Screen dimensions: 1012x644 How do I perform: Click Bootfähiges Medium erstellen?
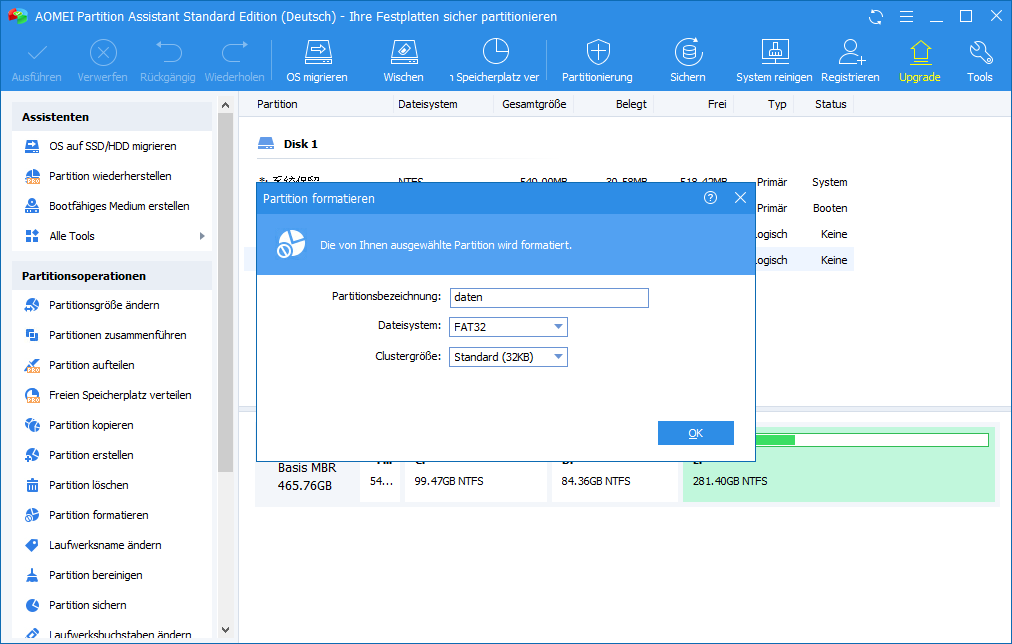tap(119, 206)
